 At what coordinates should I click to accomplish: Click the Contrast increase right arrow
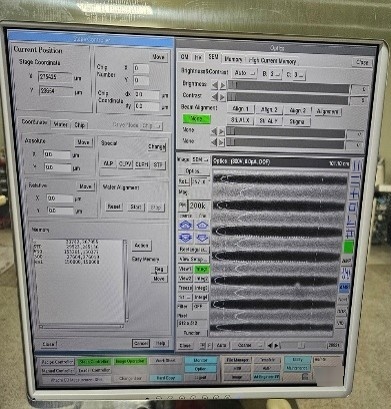(x=222, y=97)
